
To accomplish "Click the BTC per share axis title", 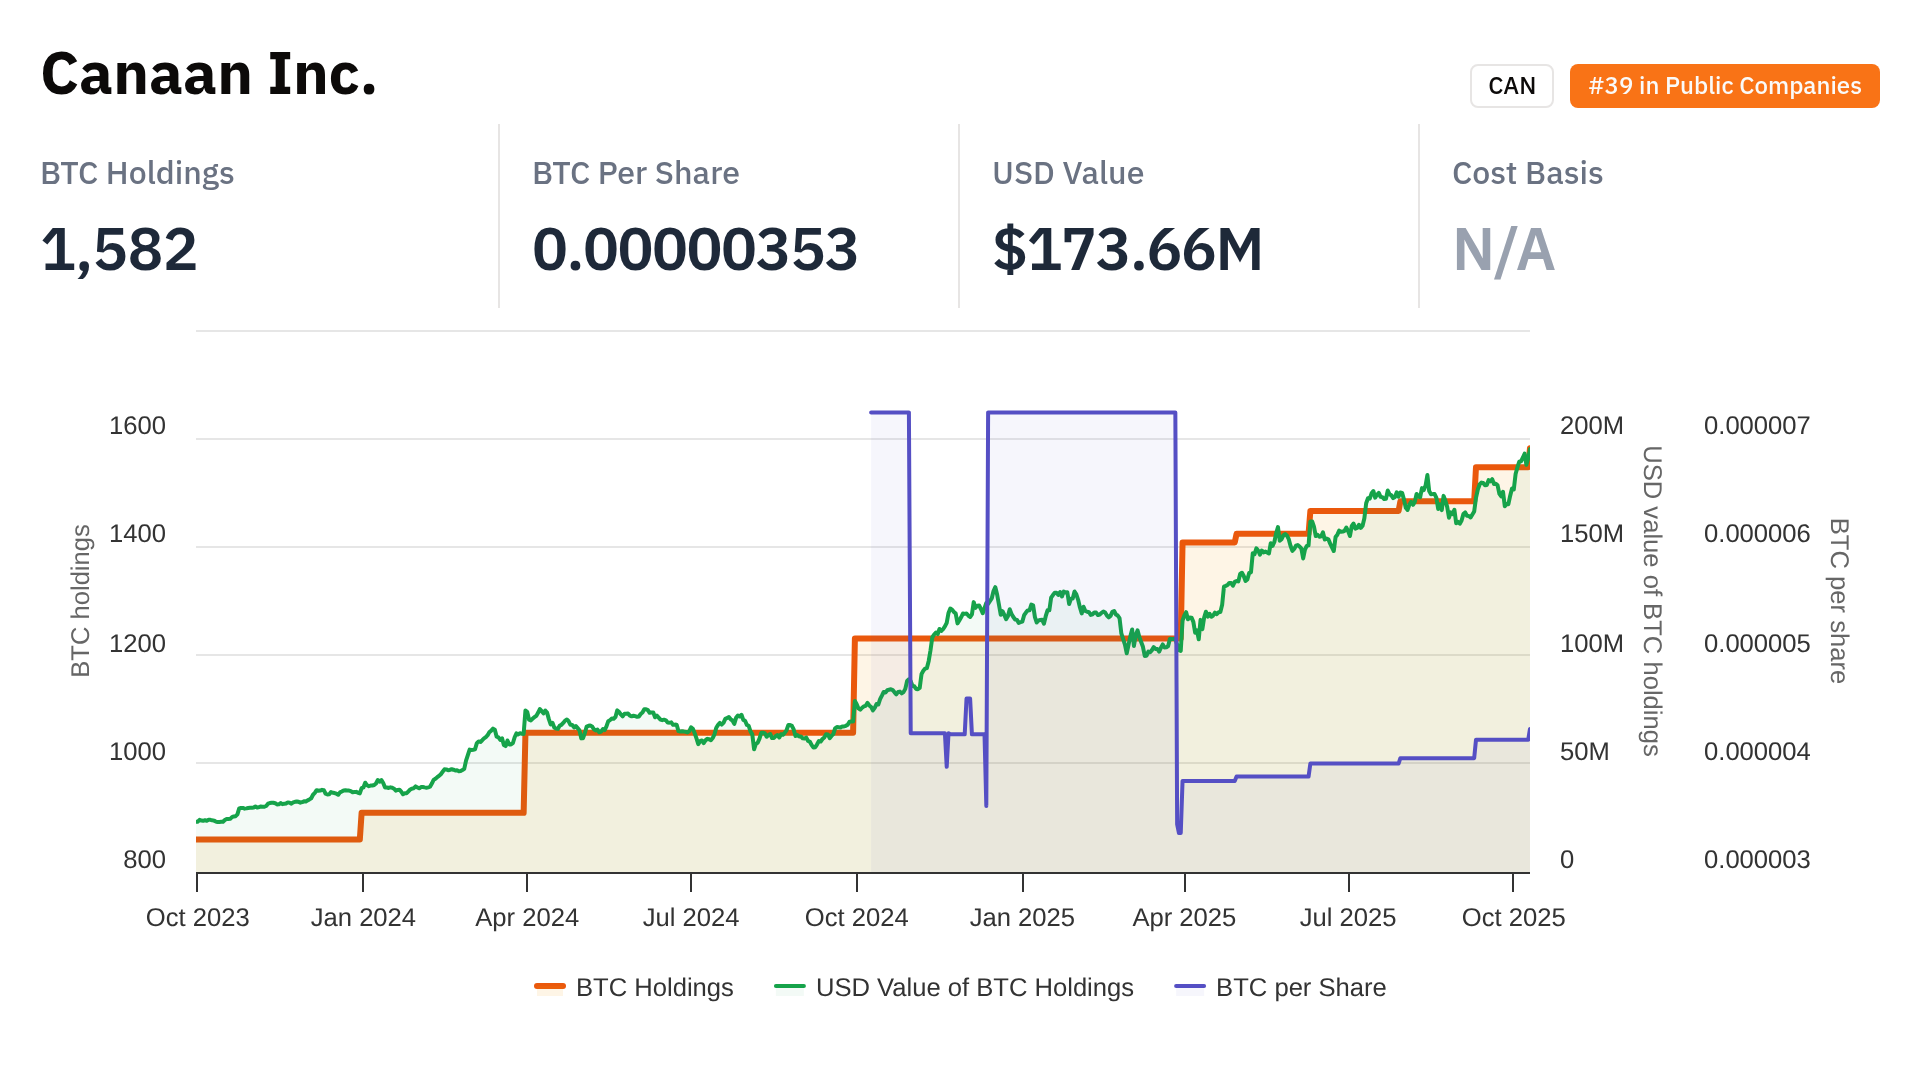I will (x=1838, y=600).
